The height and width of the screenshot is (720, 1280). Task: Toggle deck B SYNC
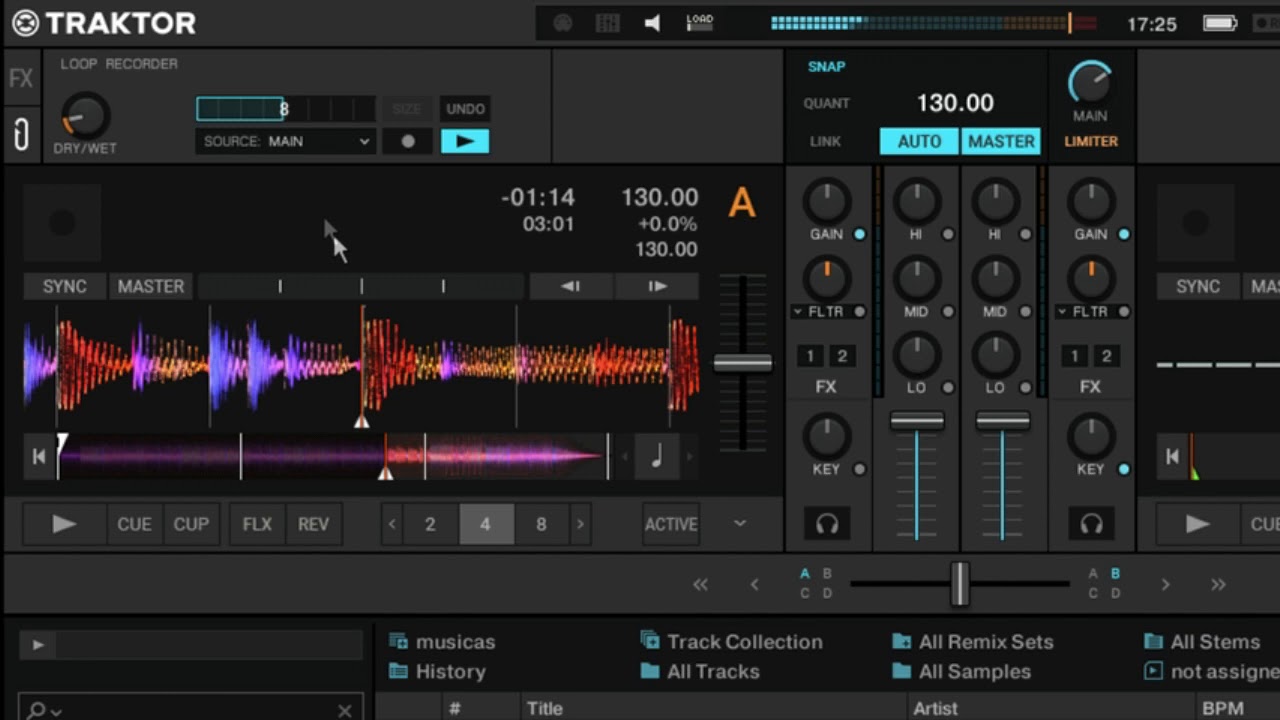click(1198, 286)
